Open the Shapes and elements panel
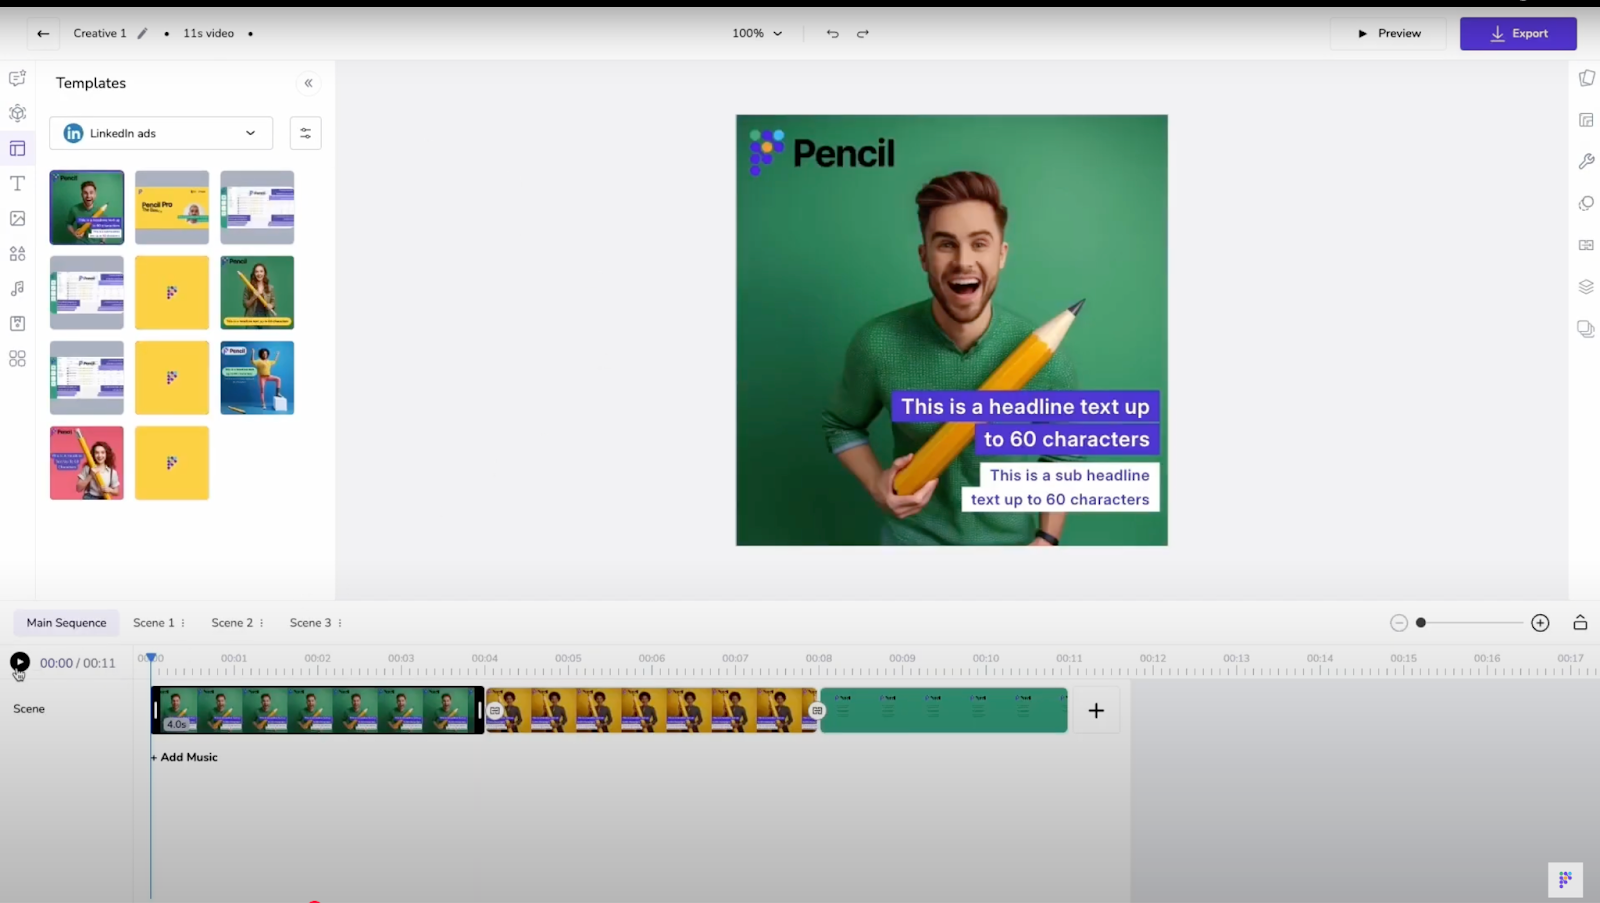The width and height of the screenshot is (1600, 903). point(17,253)
